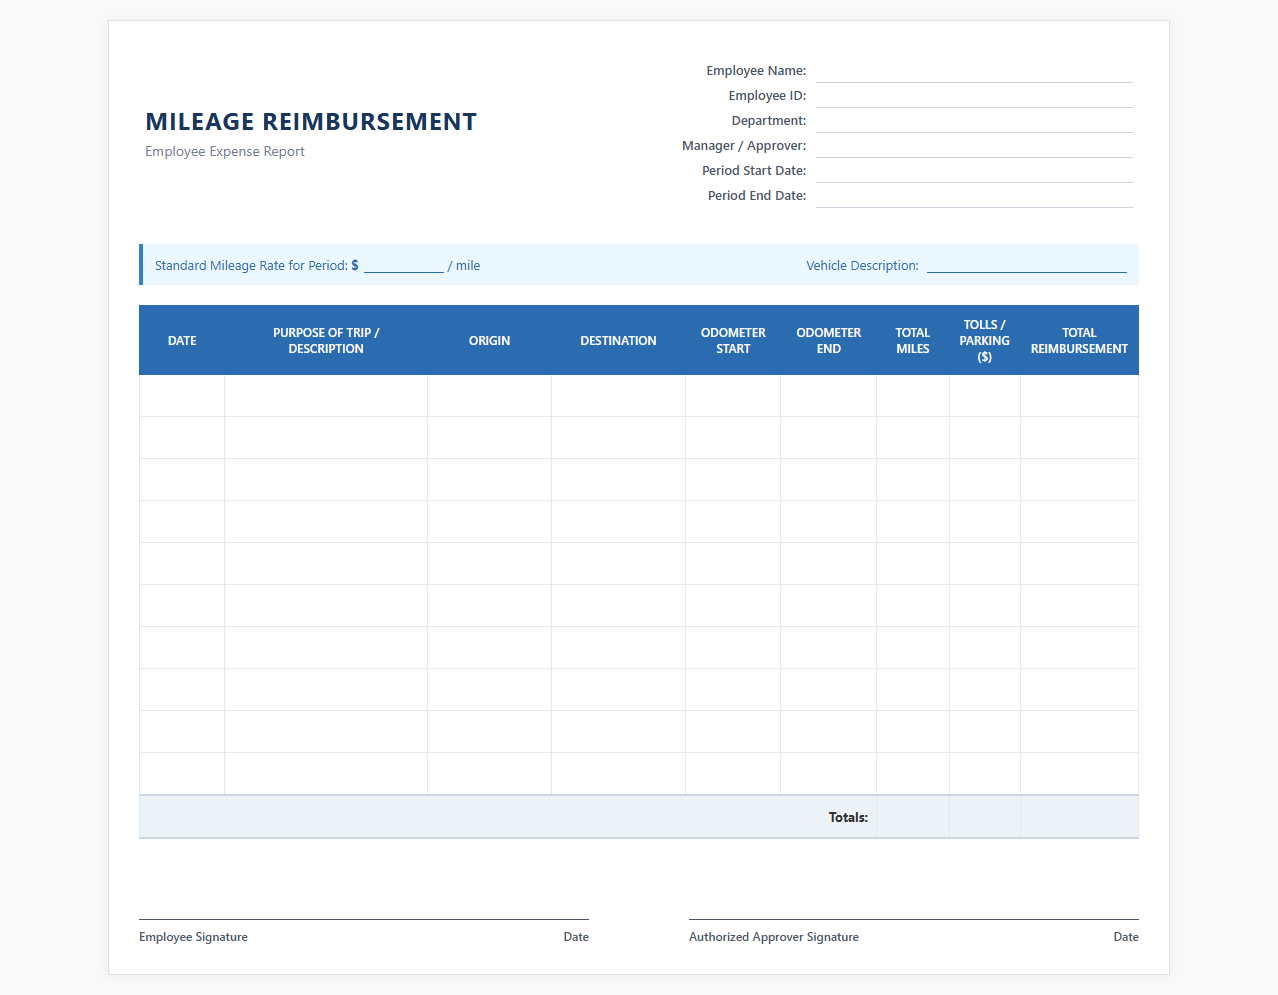This screenshot has width=1278, height=995.
Task: Click the Employee ID input line
Action: click(x=974, y=96)
